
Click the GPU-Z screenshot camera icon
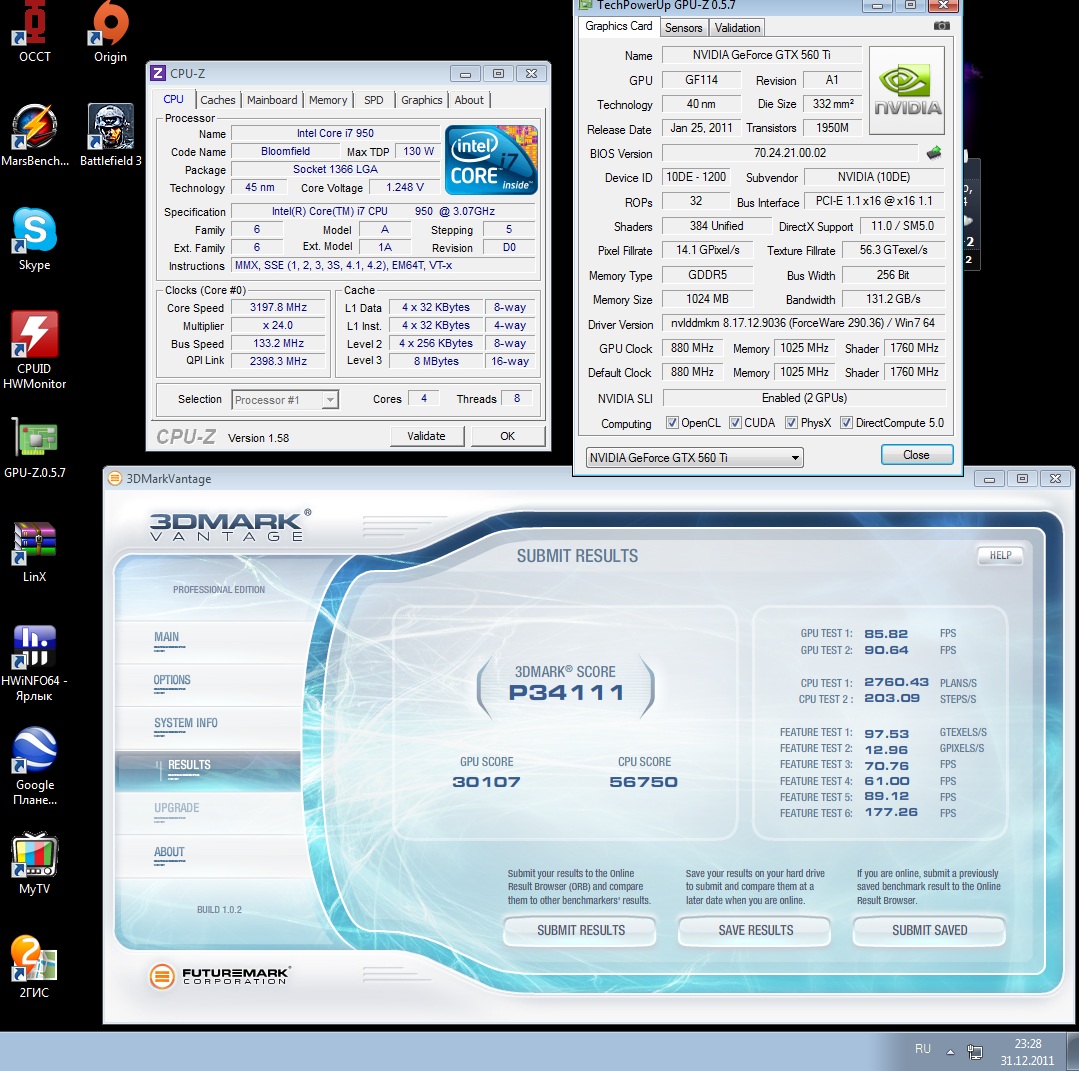(941, 26)
